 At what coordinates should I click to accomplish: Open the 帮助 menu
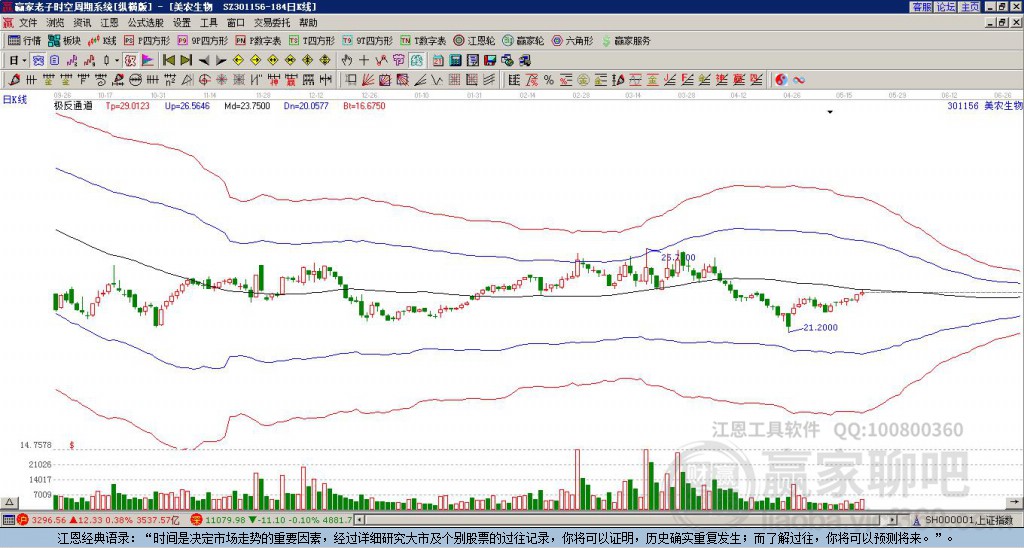pyautogui.click(x=308, y=23)
